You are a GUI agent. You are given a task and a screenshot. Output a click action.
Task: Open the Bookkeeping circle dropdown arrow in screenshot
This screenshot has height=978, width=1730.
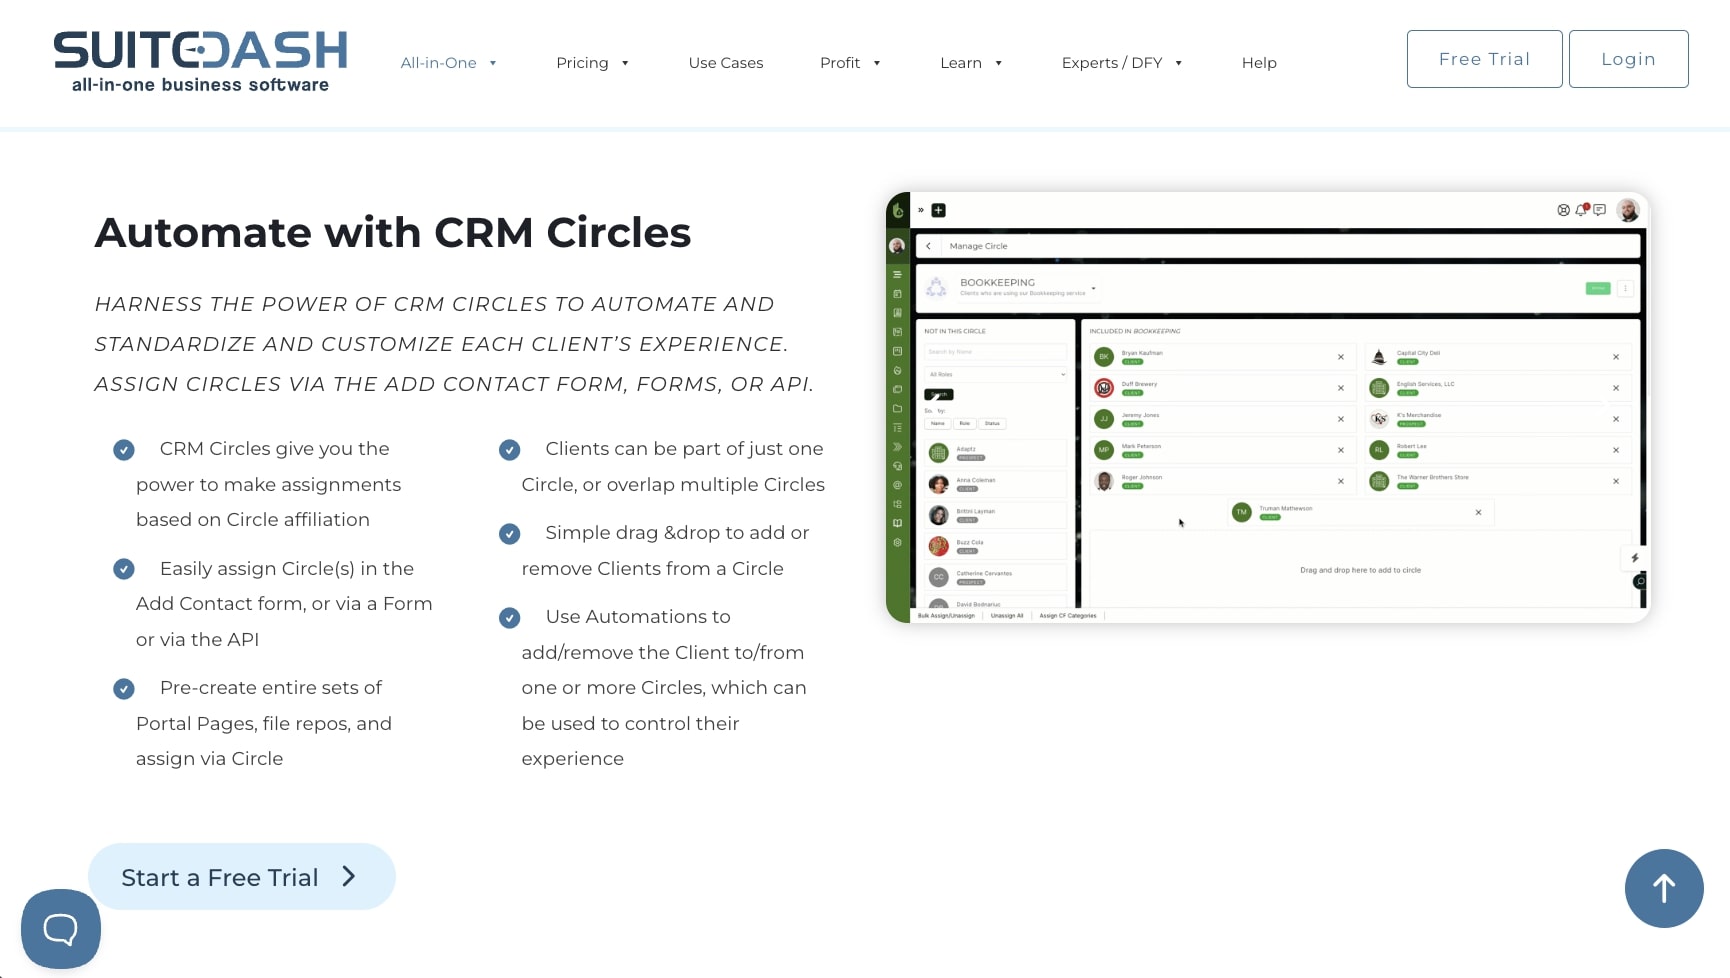[x=1093, y=288]
